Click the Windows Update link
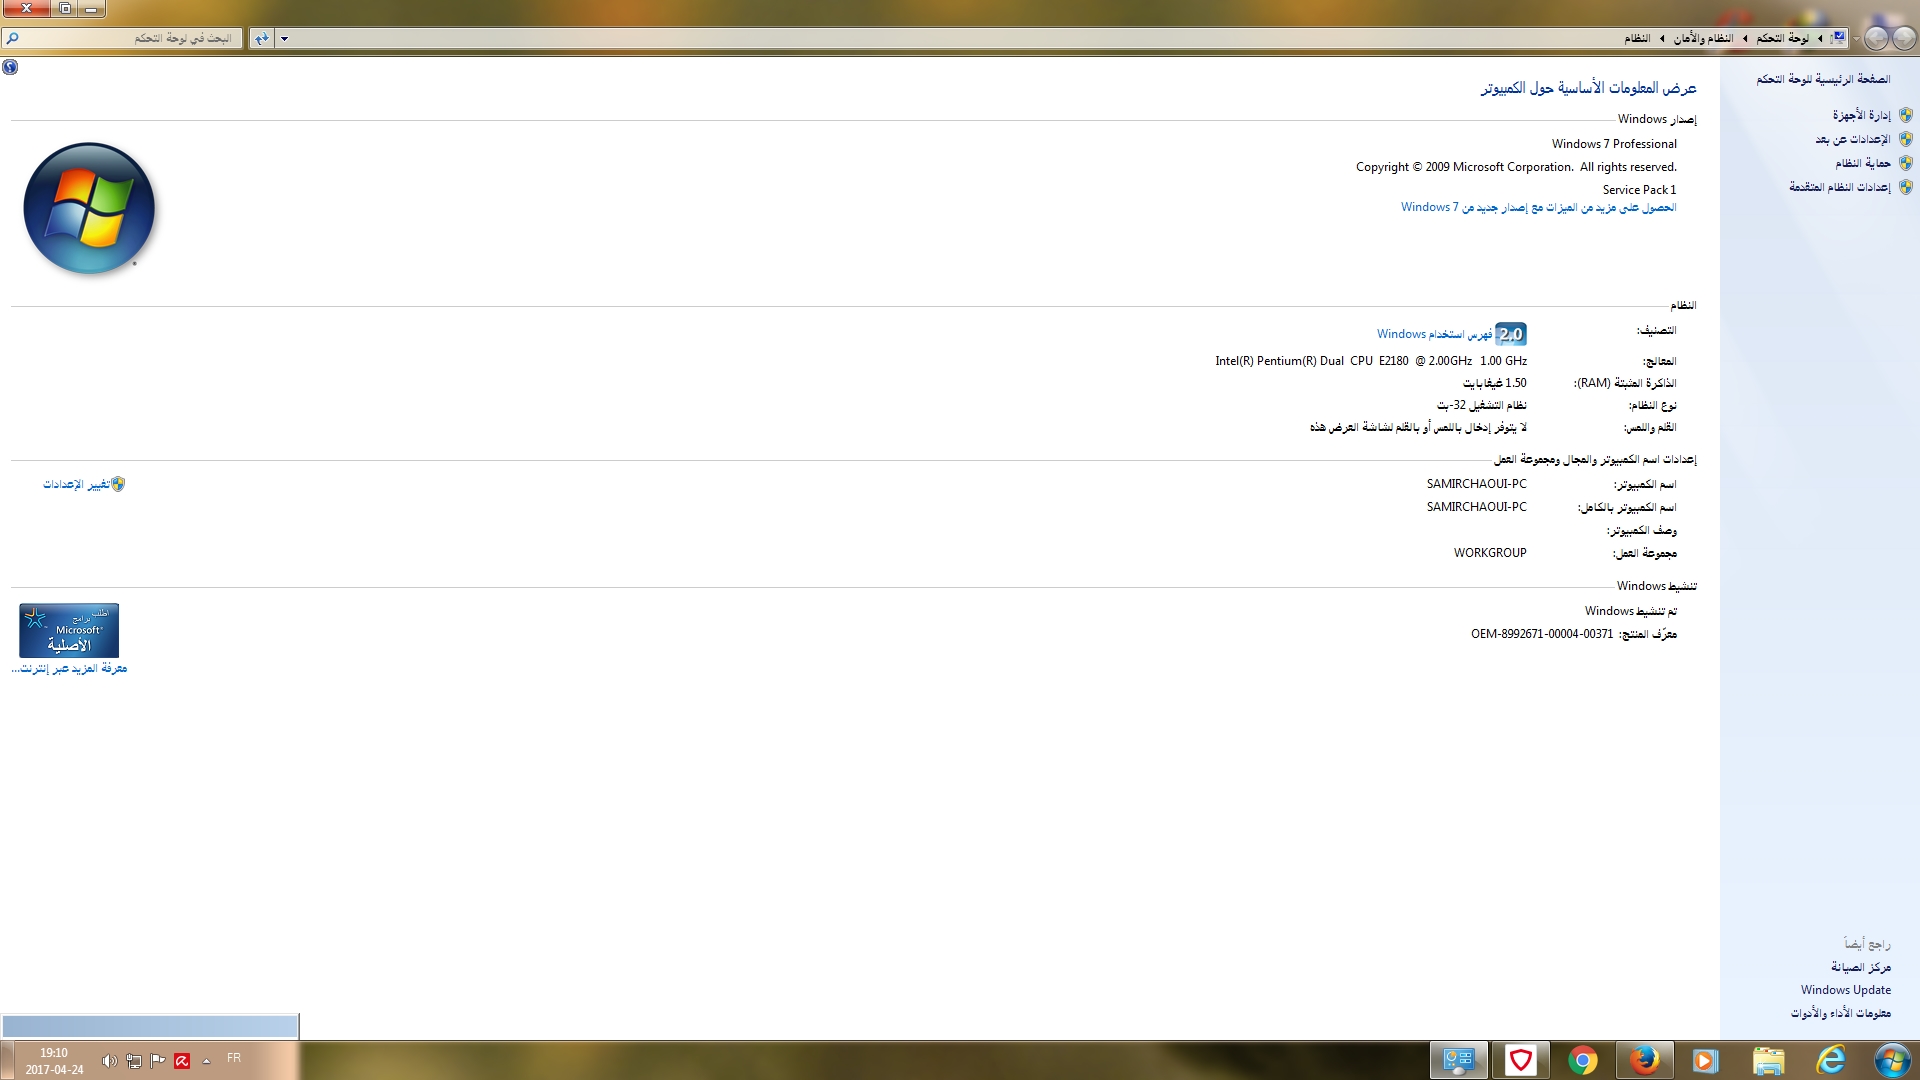Image resolution: width=1920 pixels, height=1080 pixels. (x=1845, y=990)
